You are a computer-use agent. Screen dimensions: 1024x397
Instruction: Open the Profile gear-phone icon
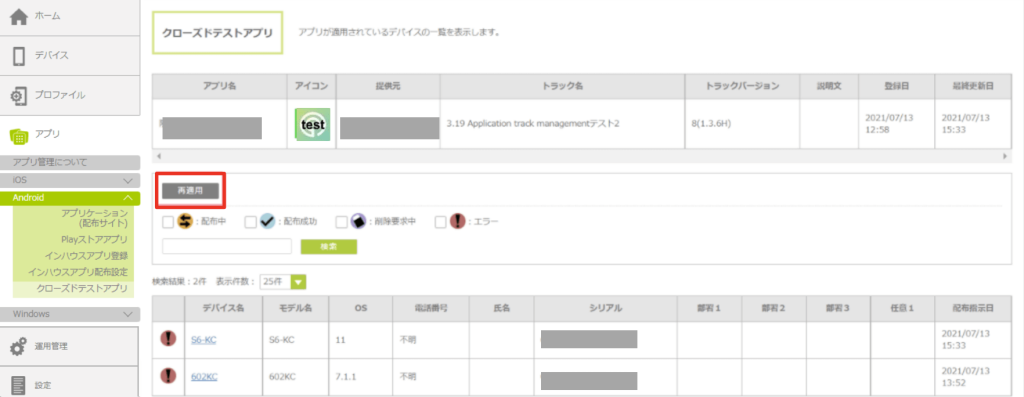[19, 95]
